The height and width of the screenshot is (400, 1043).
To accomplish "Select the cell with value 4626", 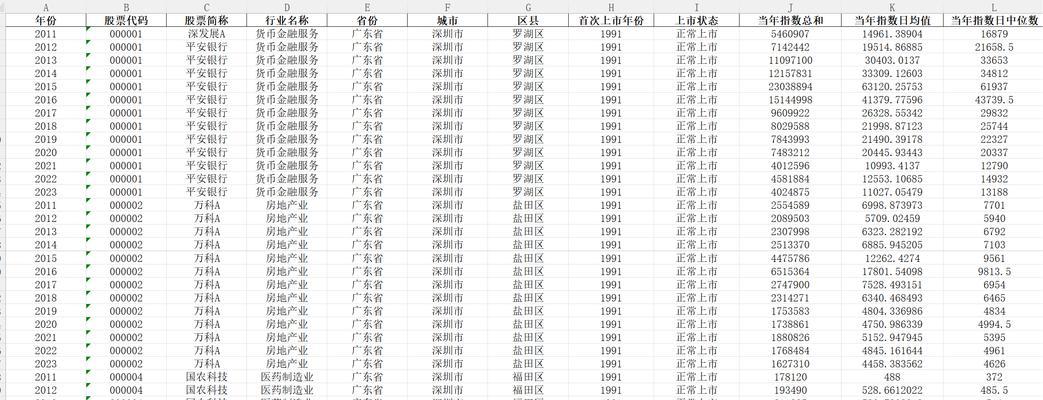I will click(x=993, y=364).
